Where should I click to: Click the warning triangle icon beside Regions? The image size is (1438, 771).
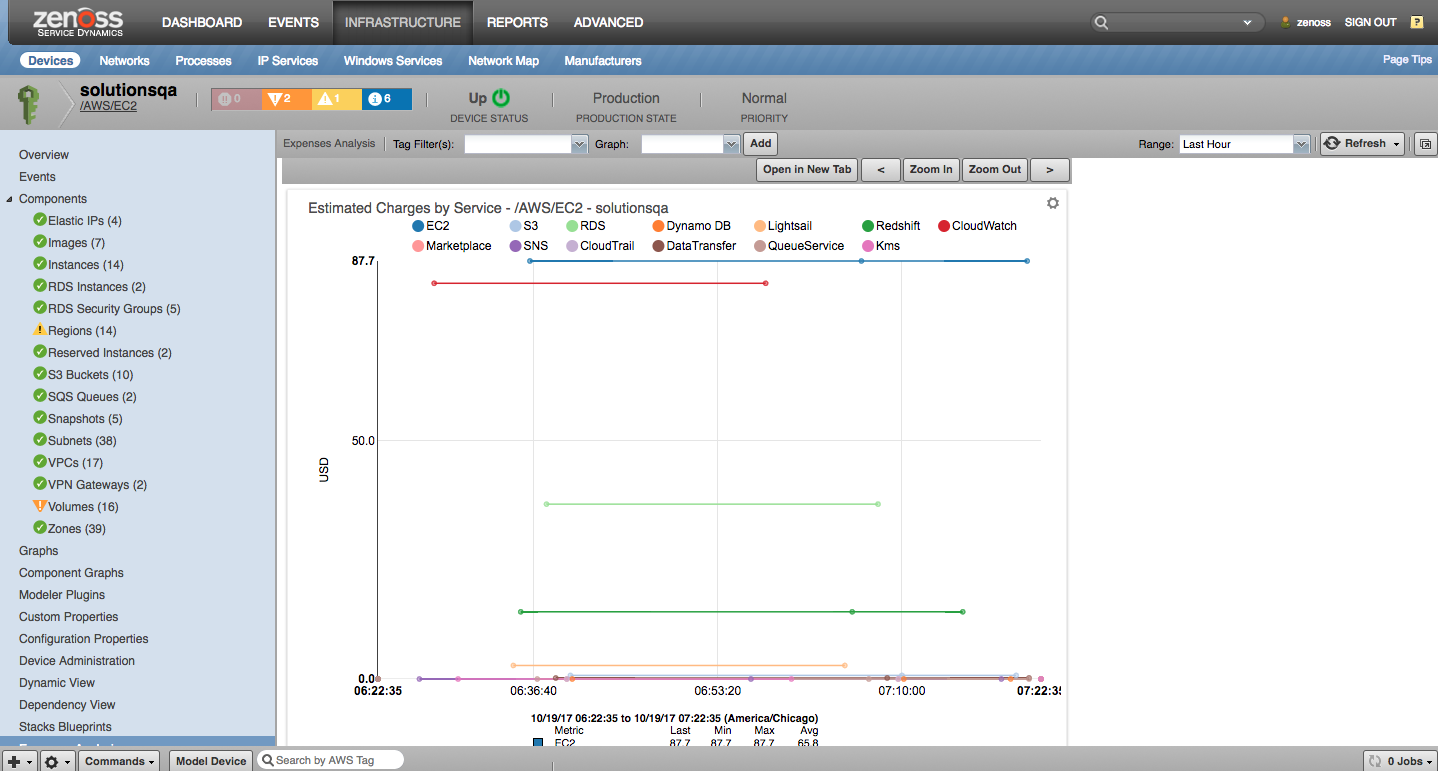coord(40,330)
